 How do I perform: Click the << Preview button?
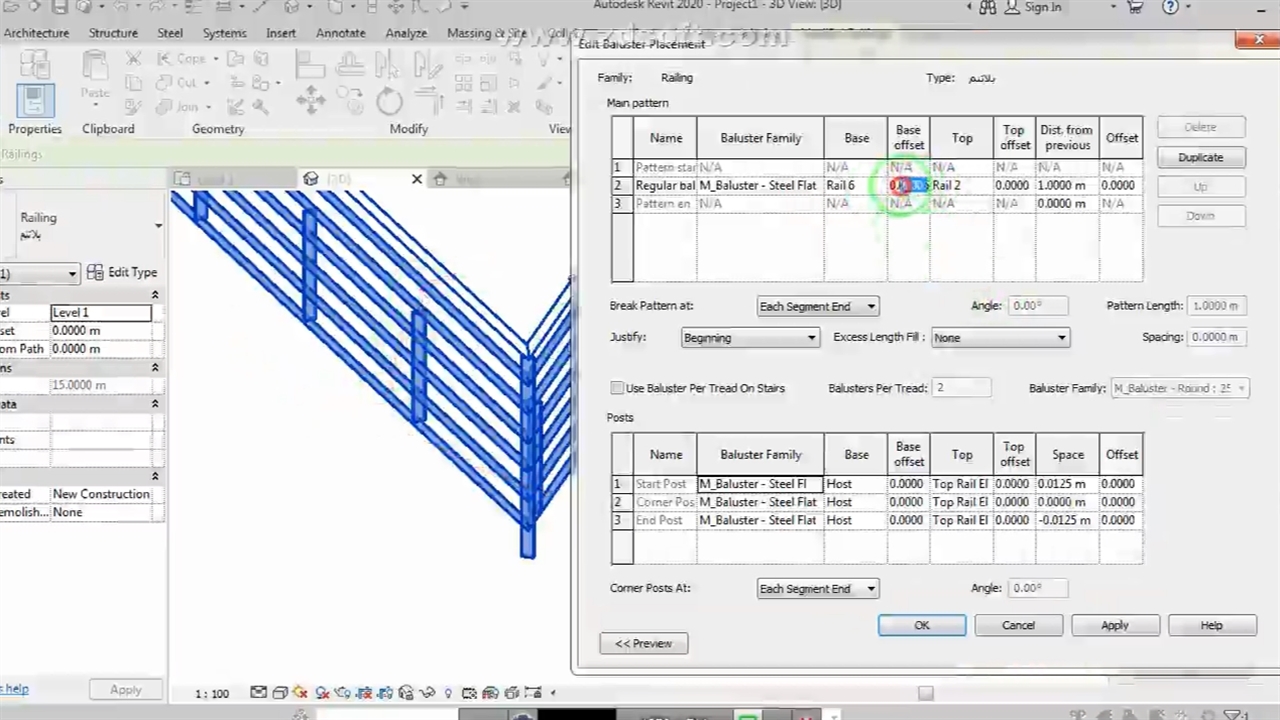click(x=643, y=643)
